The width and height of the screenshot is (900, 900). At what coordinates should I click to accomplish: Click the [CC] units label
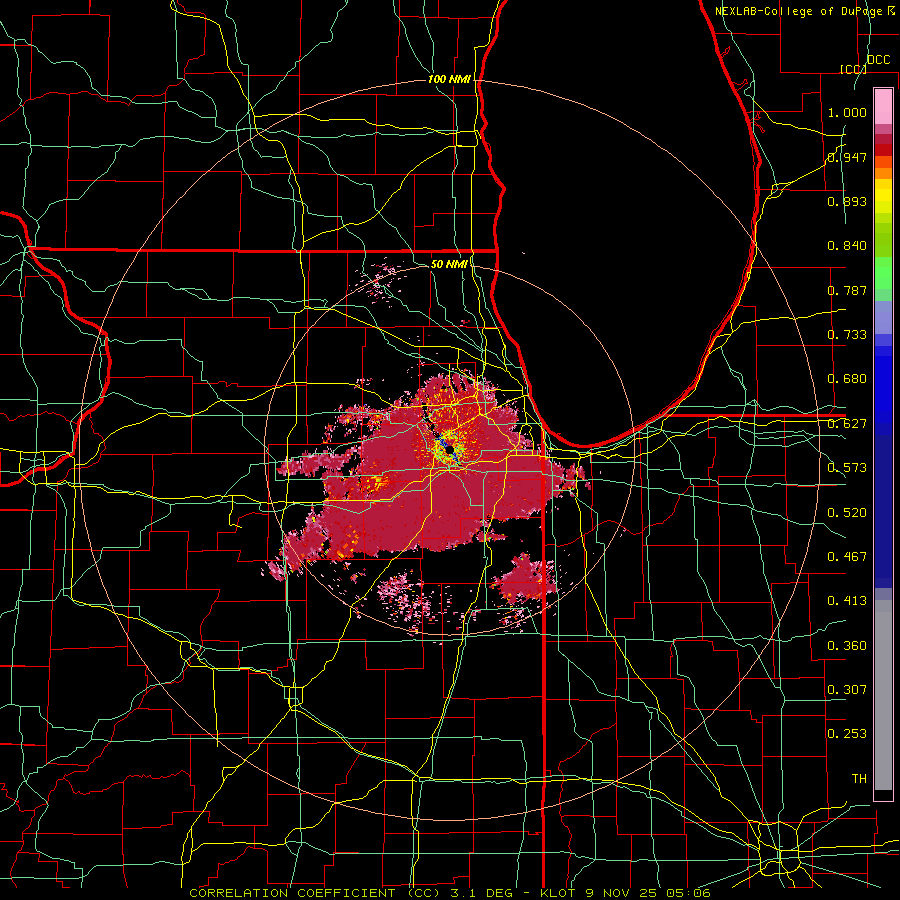pos(854,69)
